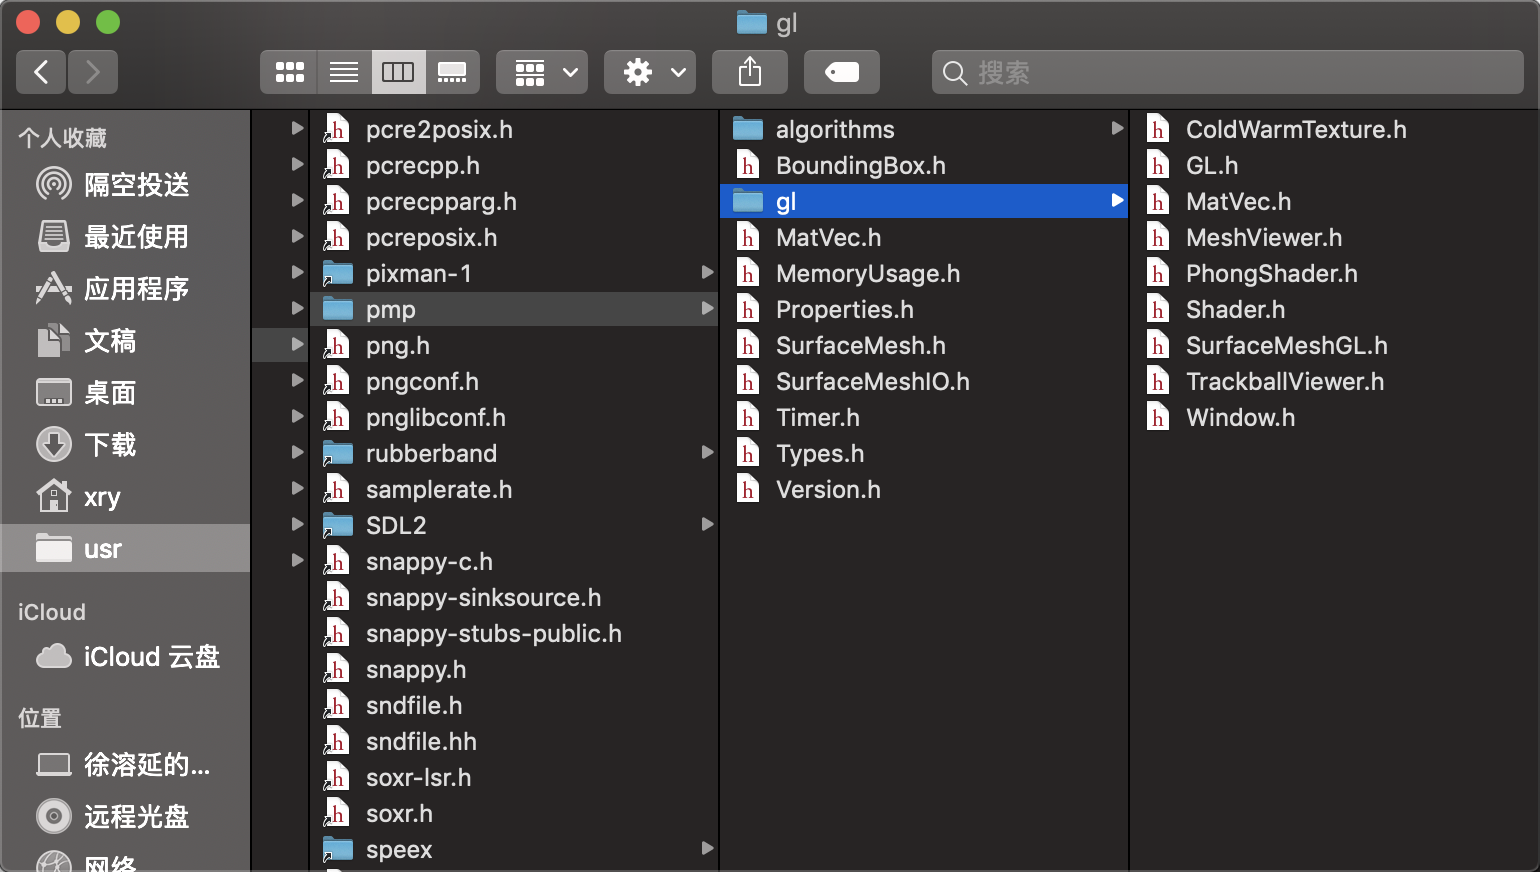Switch to list view mode
The image size is (1540, 872).
pyautogui.click(x=343, y=72)
